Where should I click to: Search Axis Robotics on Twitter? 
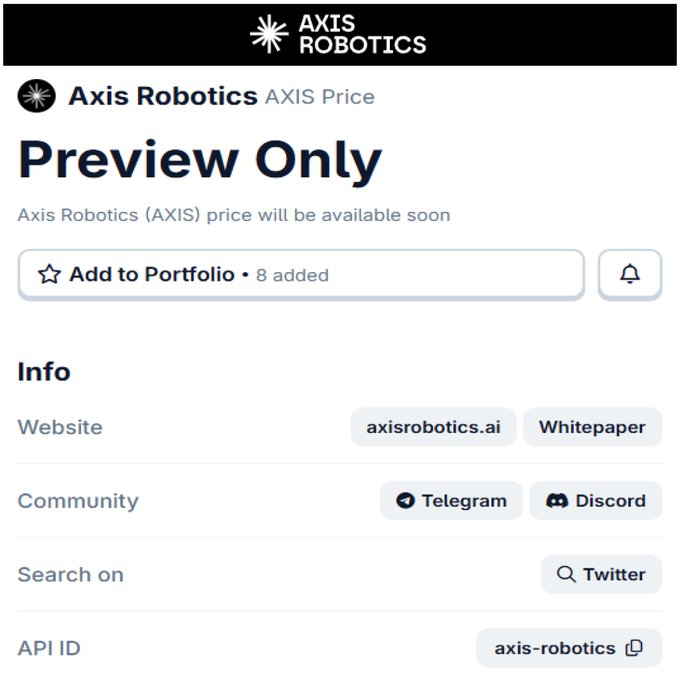click(x=602, y=574)
